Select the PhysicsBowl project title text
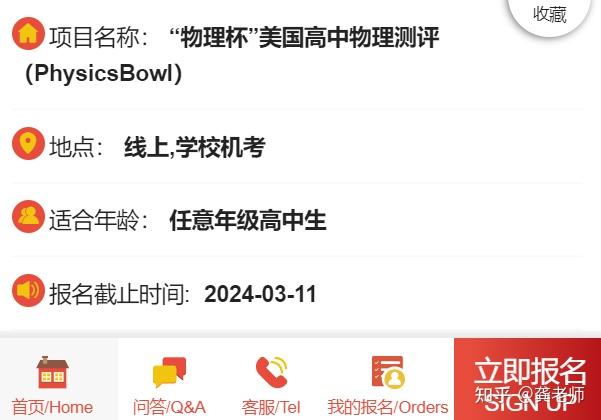Viewport: 601px width, 420px height. [232, 54]
